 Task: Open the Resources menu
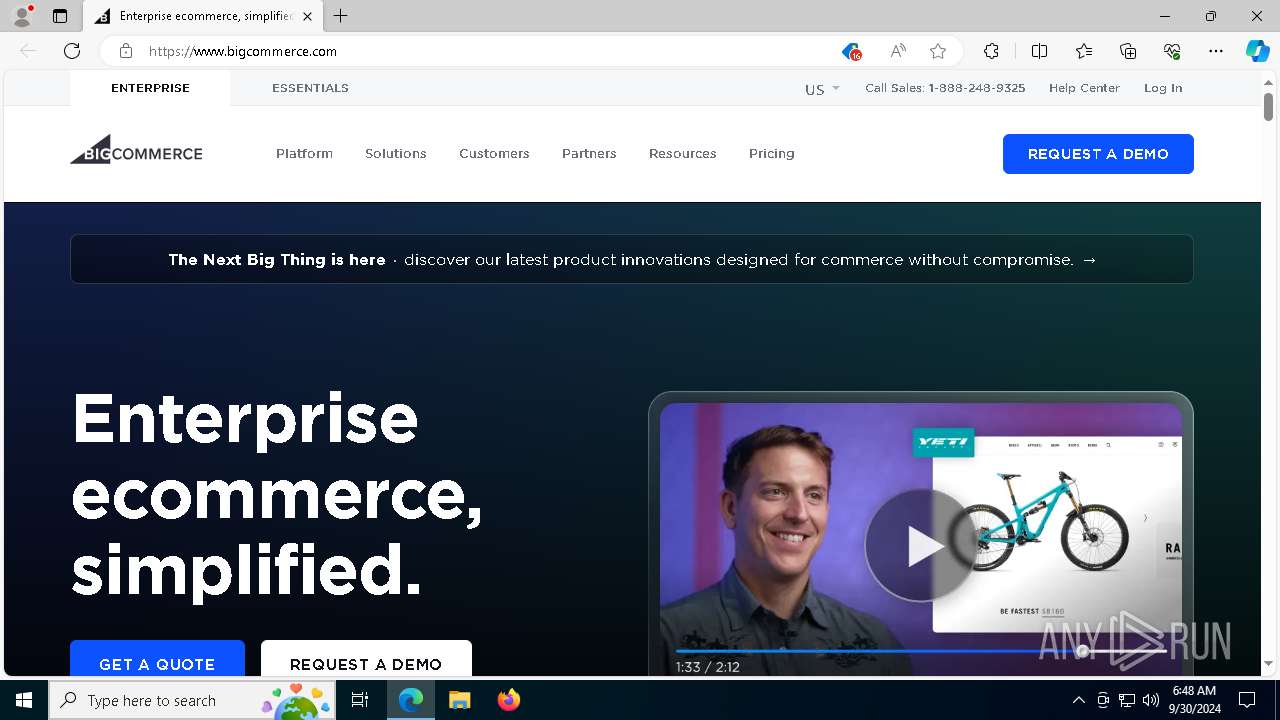pos(683,153)
